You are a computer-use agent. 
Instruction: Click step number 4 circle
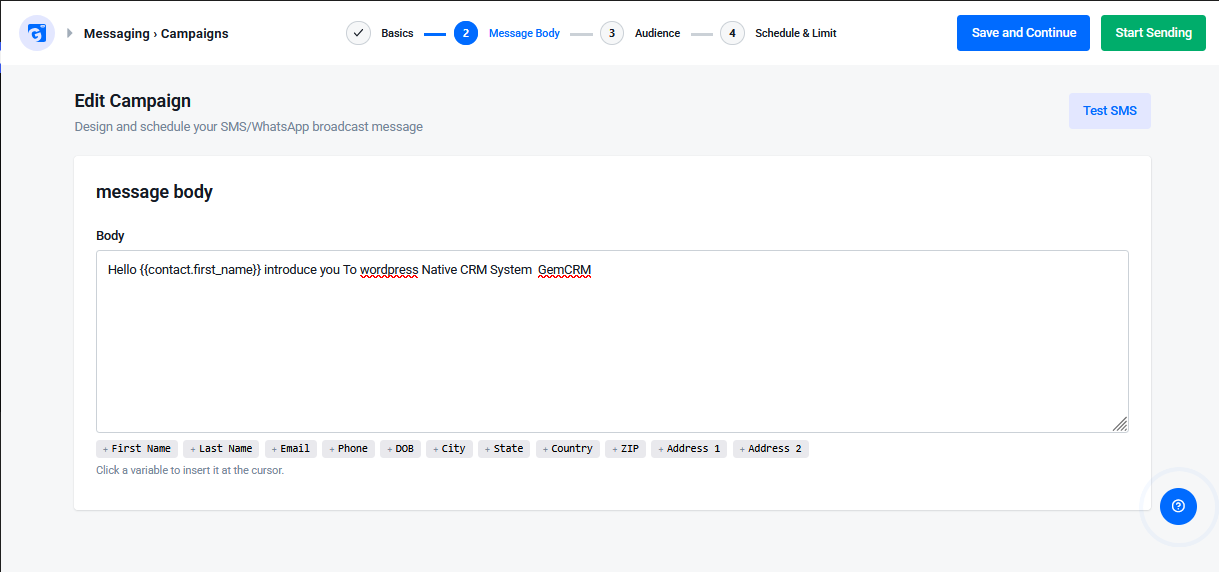pyautogui.click(x=732, y=33)
